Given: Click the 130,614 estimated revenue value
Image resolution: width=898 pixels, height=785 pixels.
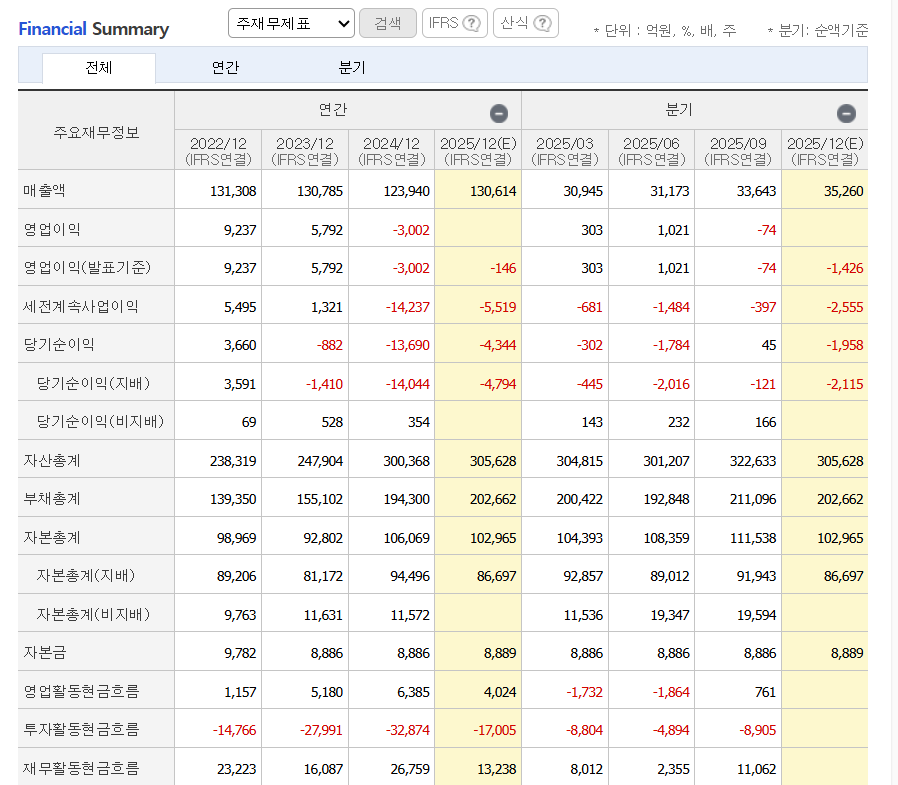Looking at the screenshot, I should [493, 191].
